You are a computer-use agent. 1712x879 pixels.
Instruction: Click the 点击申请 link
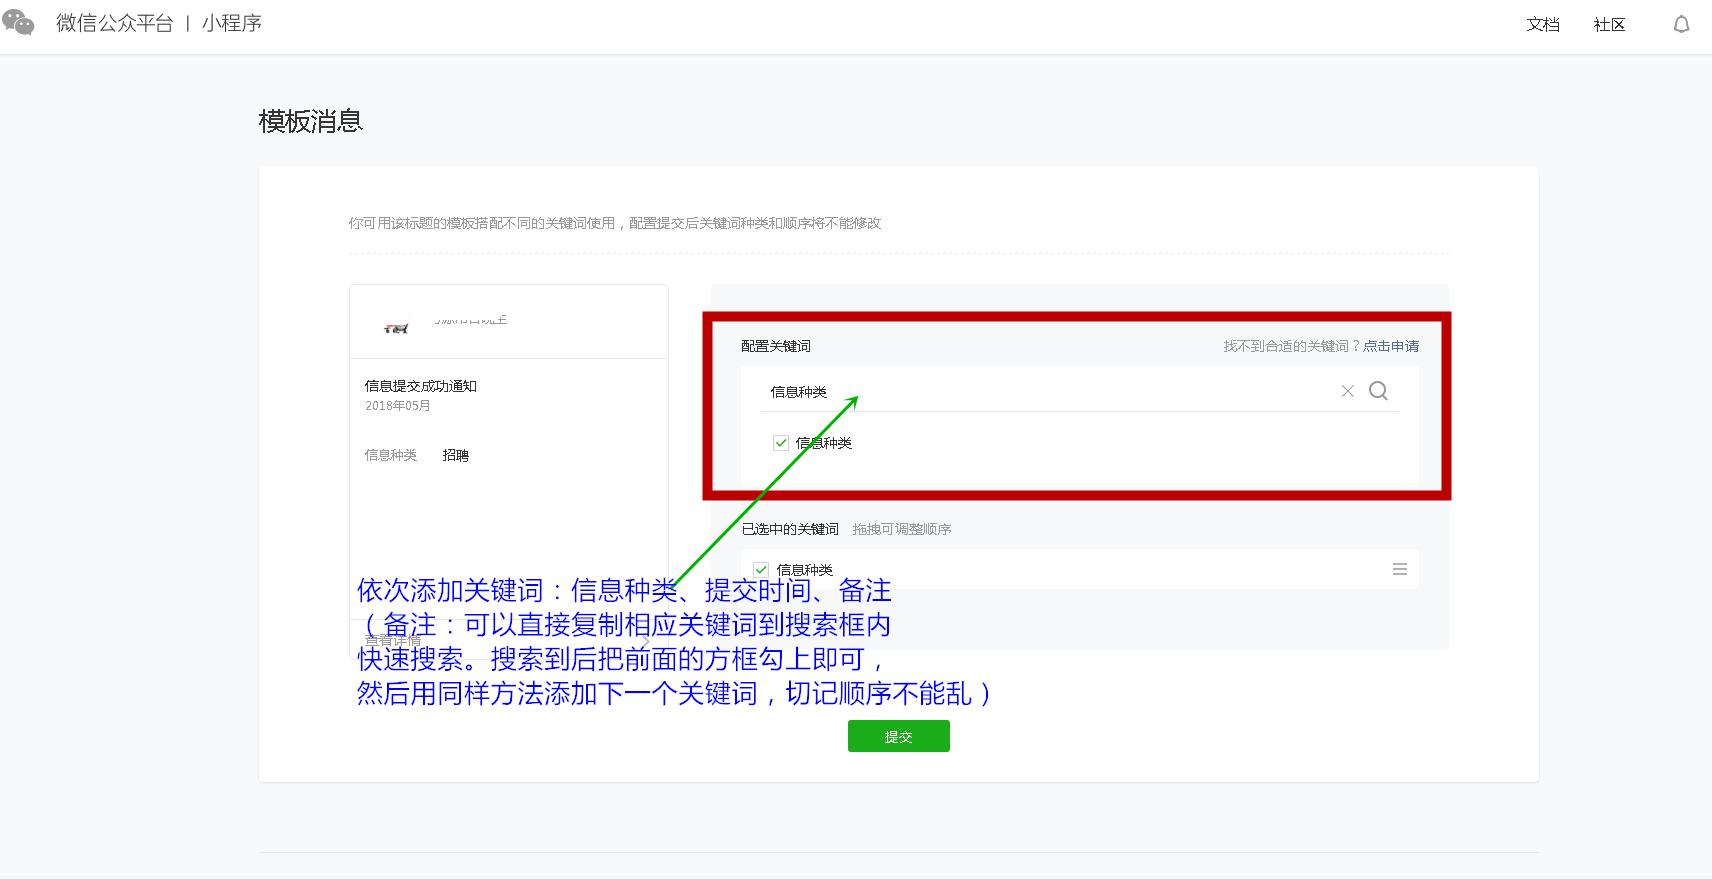coord(1391,346)
